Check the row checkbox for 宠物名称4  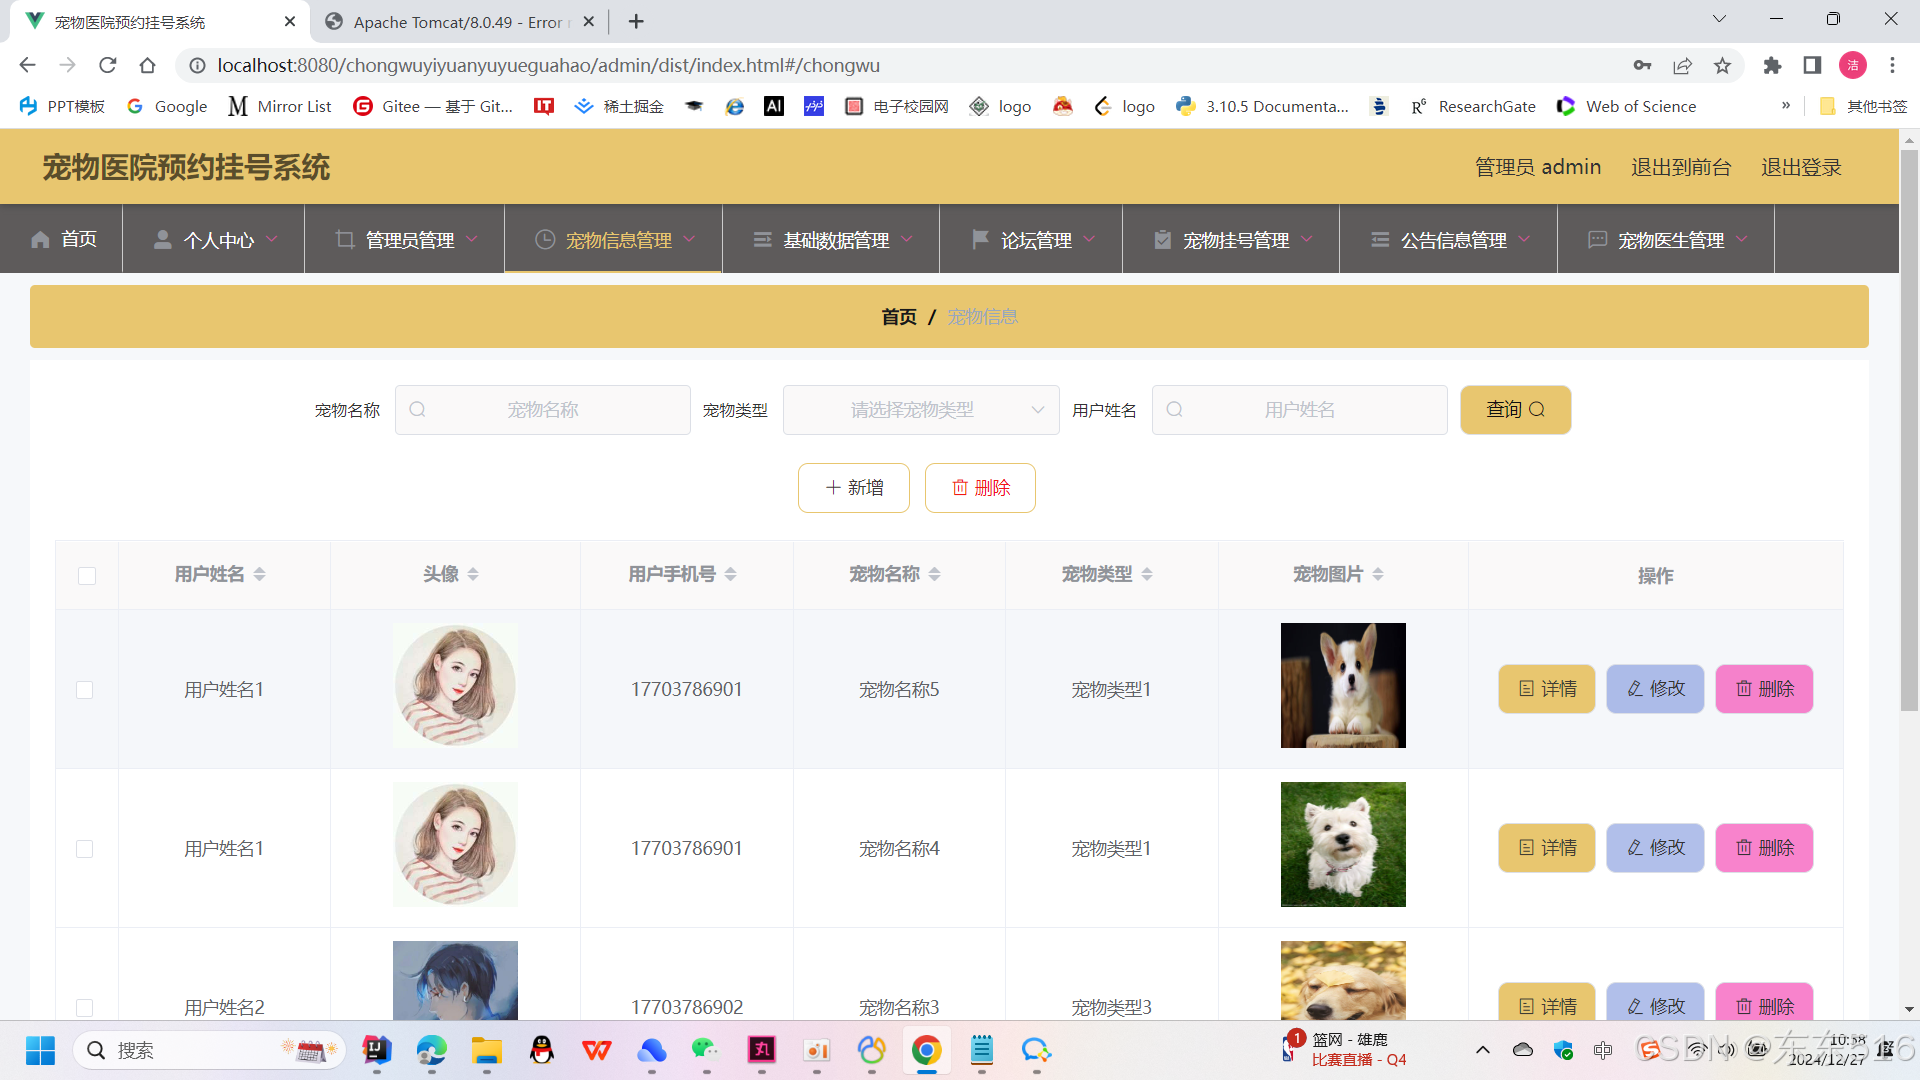tap(85, 849)
